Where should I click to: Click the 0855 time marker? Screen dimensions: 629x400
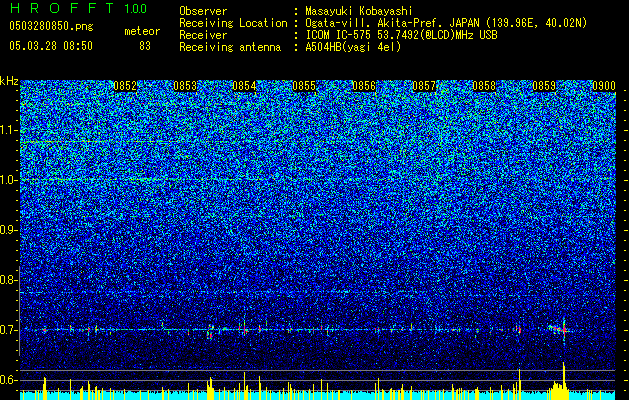click(x=304, y=86)
